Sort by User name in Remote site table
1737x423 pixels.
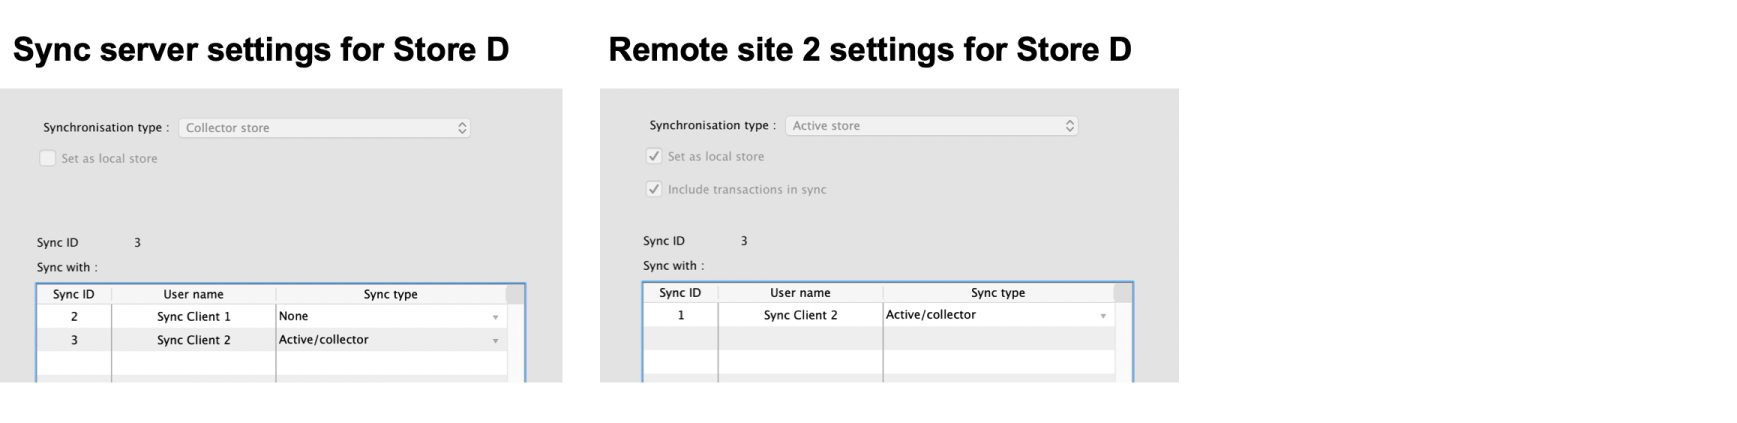[x=800, y=293]
